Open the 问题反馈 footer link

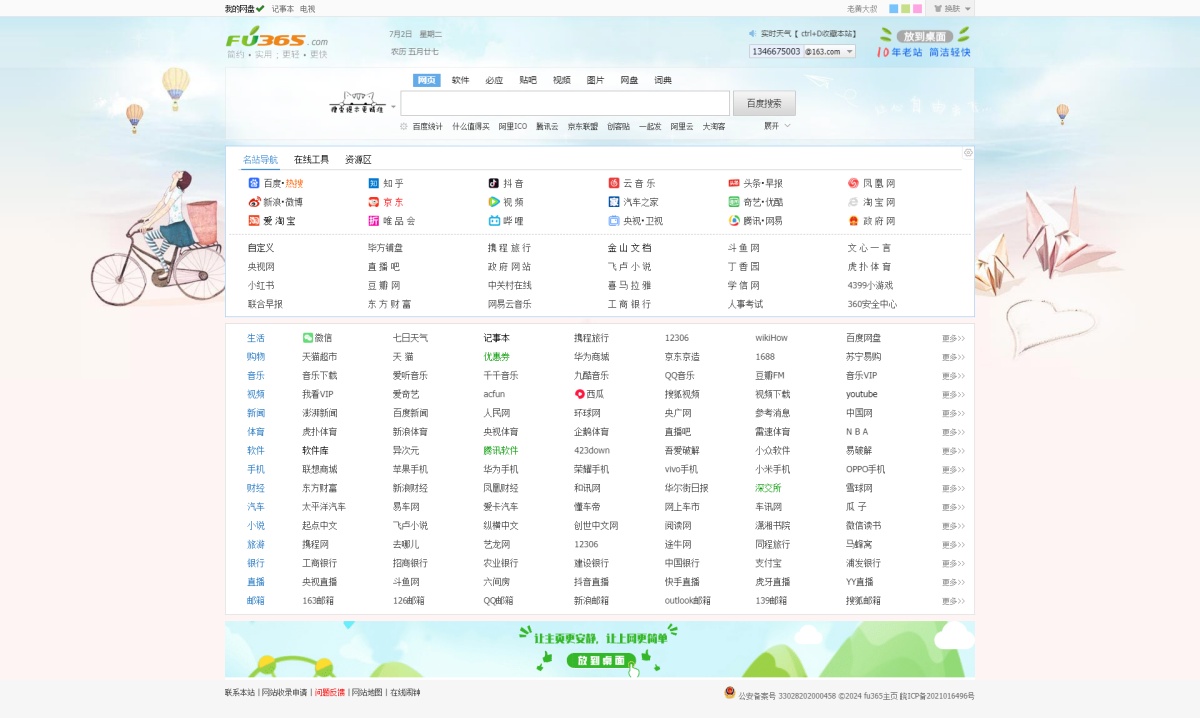click(x=329, y=692)
